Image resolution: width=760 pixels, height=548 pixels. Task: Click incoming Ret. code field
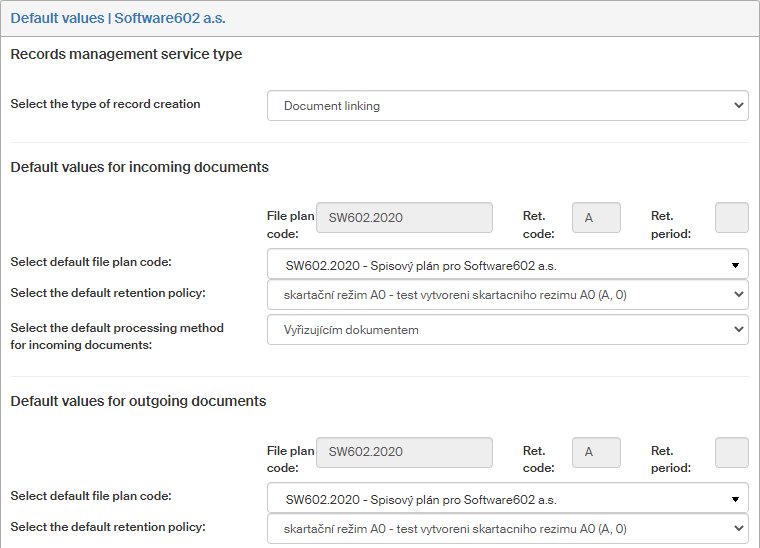tap(596, 218)
